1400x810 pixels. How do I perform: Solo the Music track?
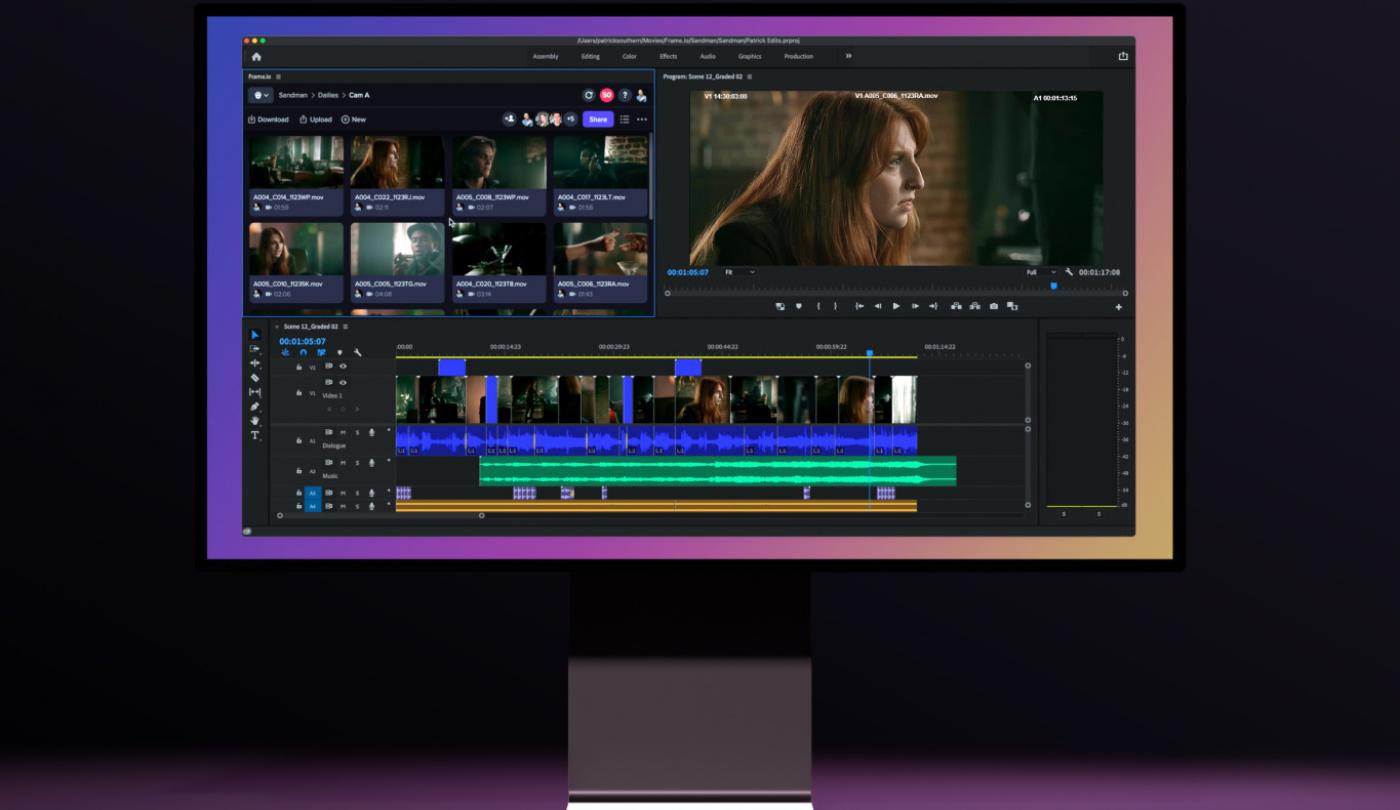pyautogui.click(x=357, y=463)
